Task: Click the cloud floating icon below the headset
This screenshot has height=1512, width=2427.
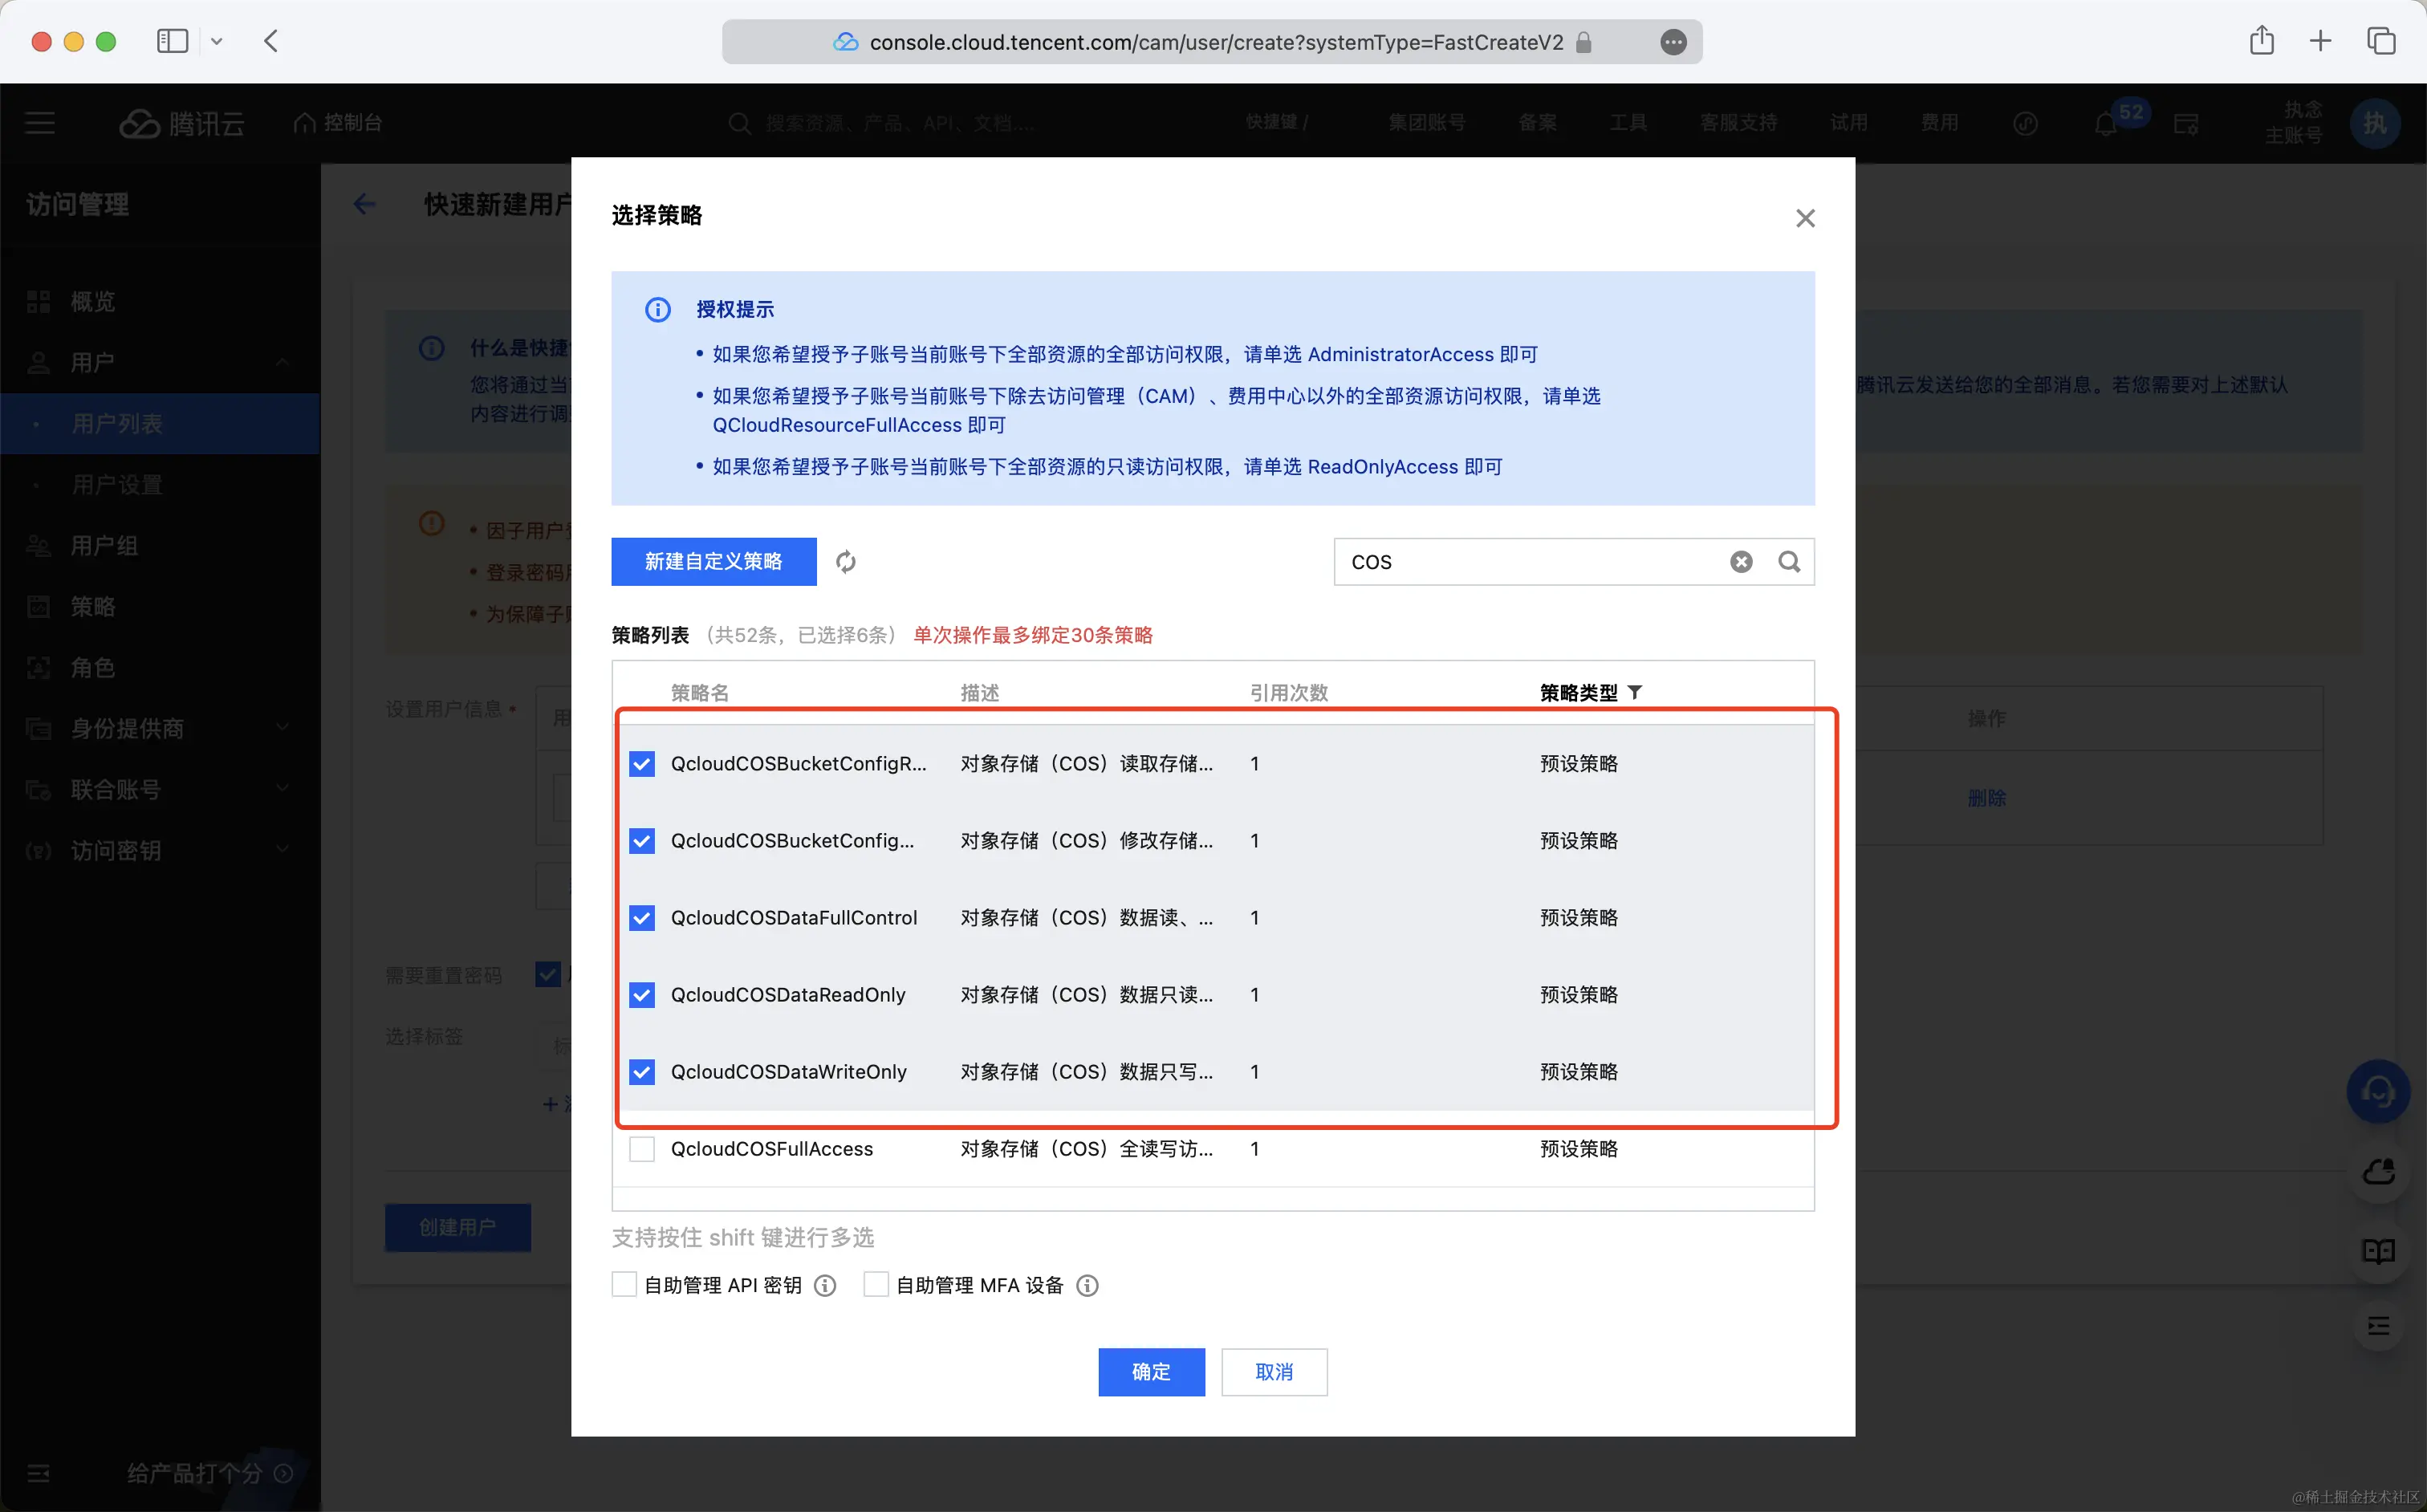Action: click(2378, 1171)
